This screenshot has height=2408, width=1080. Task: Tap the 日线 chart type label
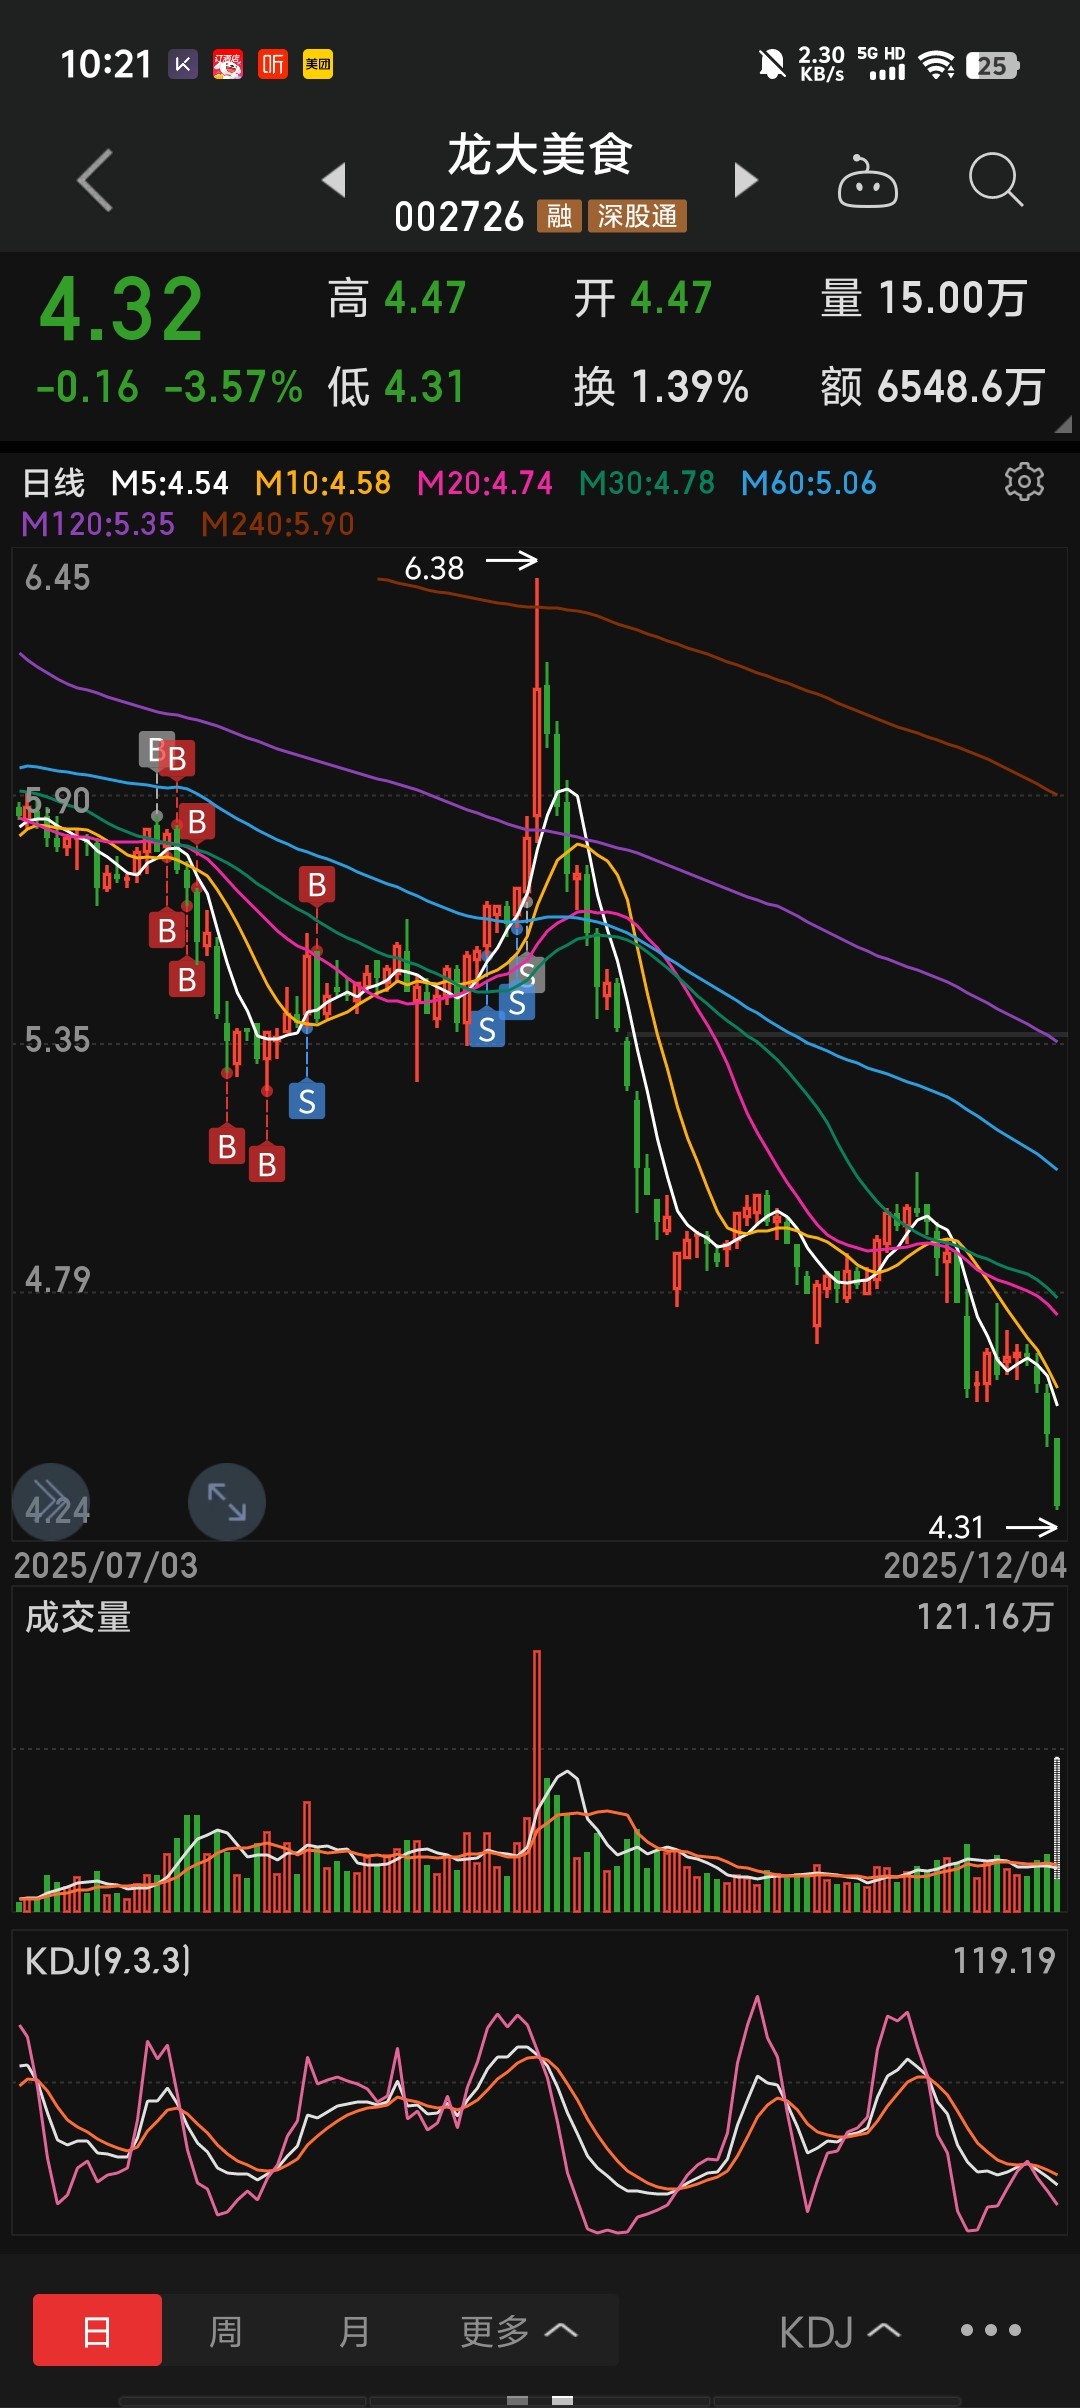click(x=54, y=483)
